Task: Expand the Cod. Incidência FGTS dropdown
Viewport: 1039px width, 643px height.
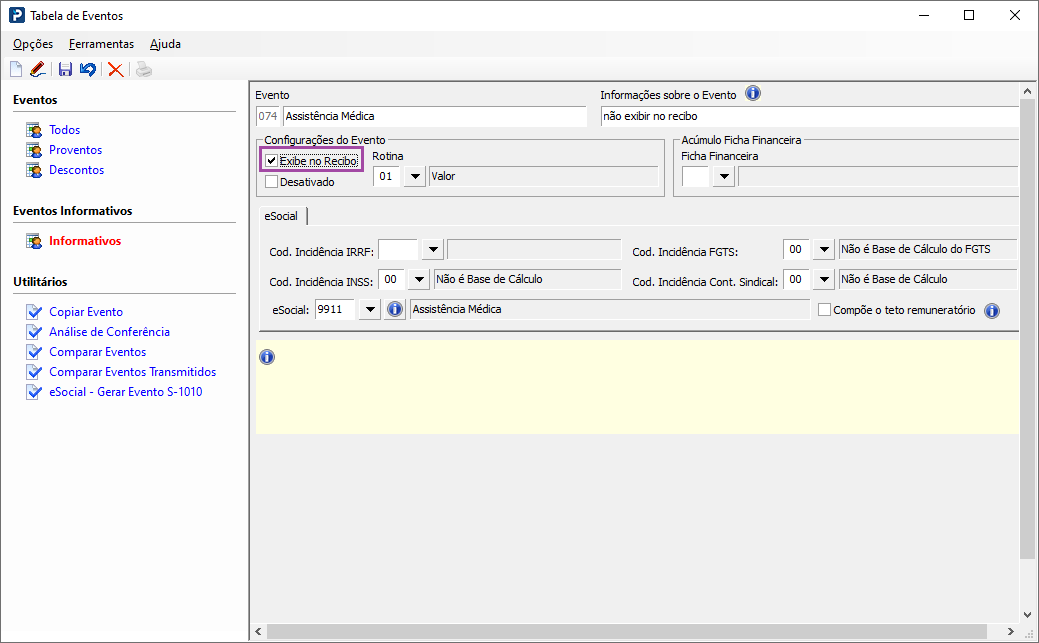Action: 824,250
